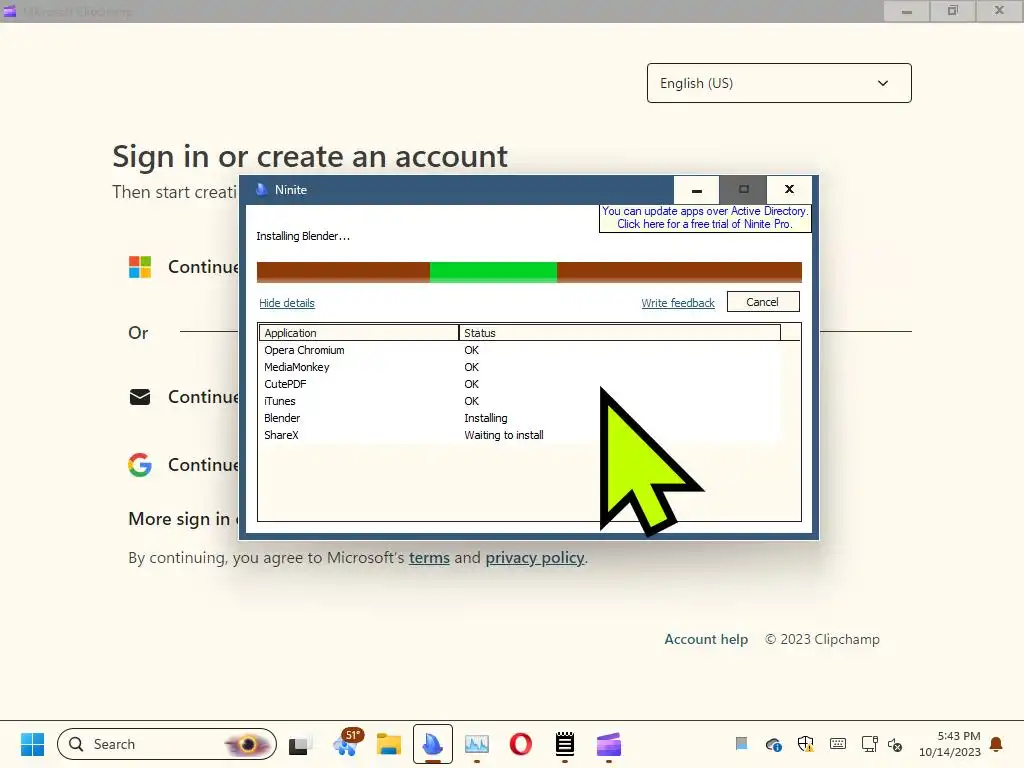Open the notepad taskbar icon
Screen dimensions: 1024x768
(x=565, y=744)
